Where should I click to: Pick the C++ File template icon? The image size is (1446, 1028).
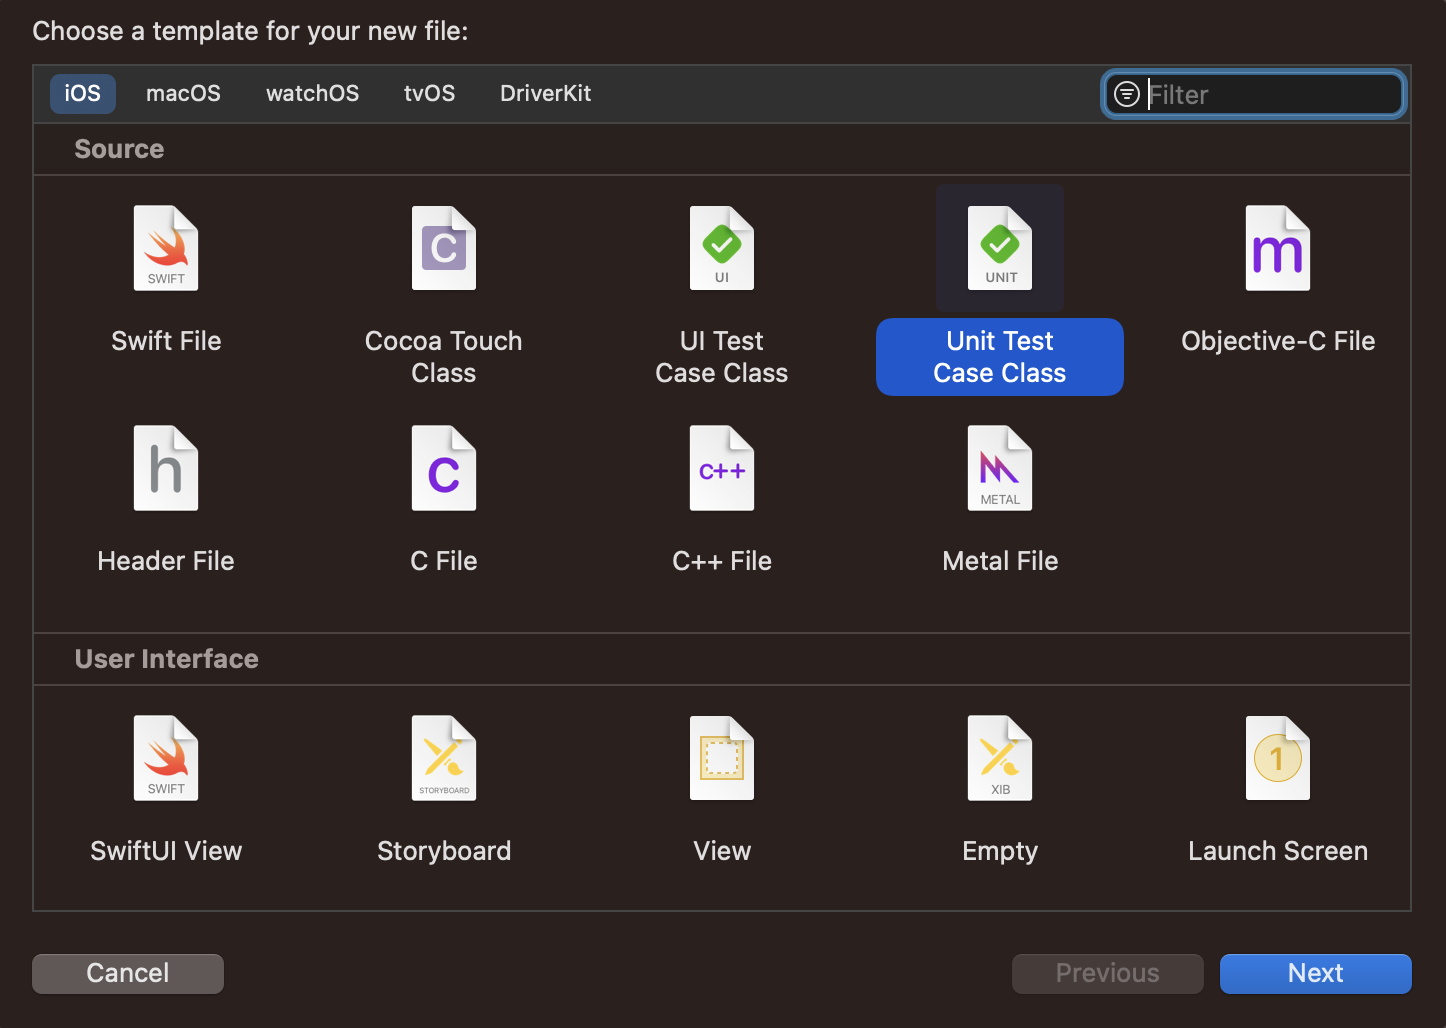point(721,468)
